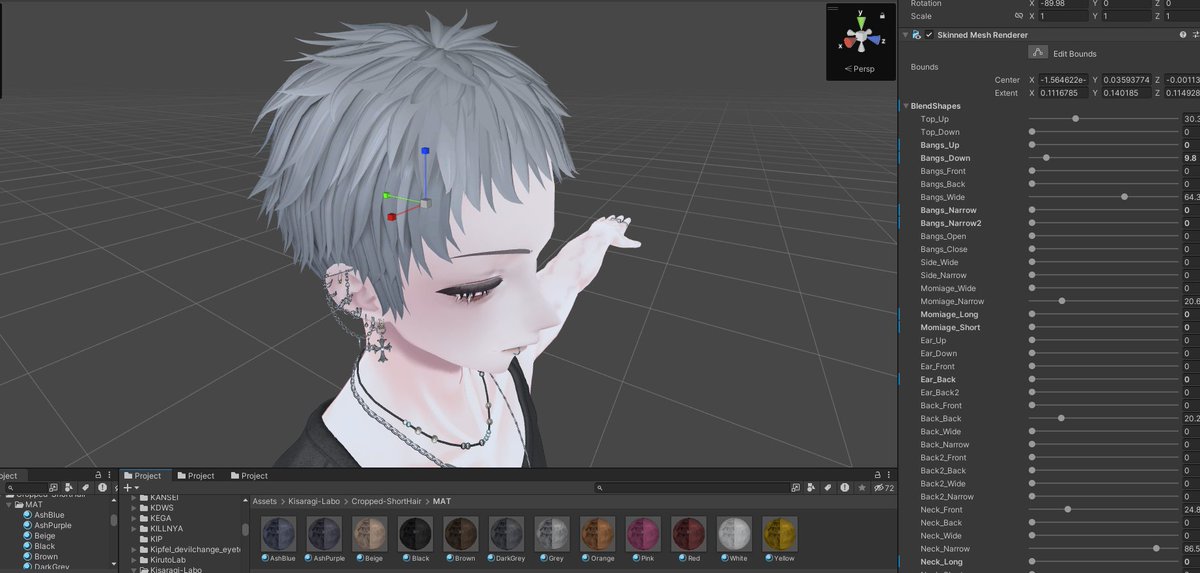Toggle constrained proportions link next to Scale

(x=1019, y=17)
